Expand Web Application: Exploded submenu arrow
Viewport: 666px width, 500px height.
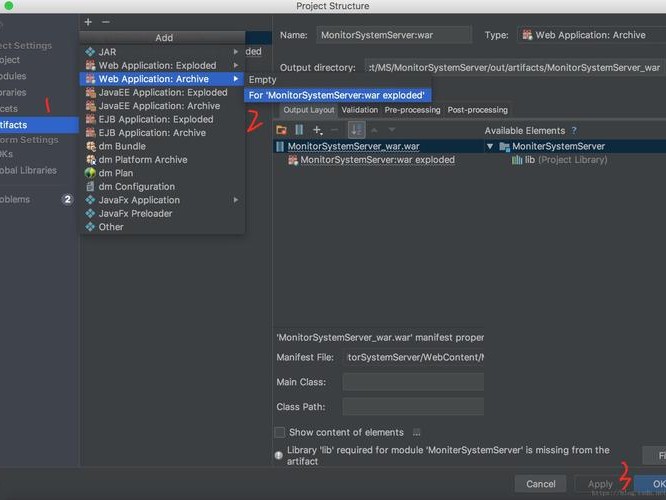pos(236,65)
